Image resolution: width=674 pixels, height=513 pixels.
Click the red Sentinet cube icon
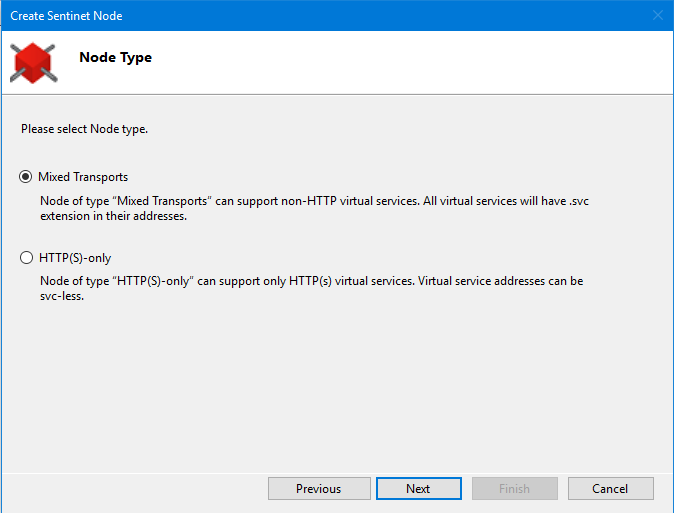pos(34,63)
